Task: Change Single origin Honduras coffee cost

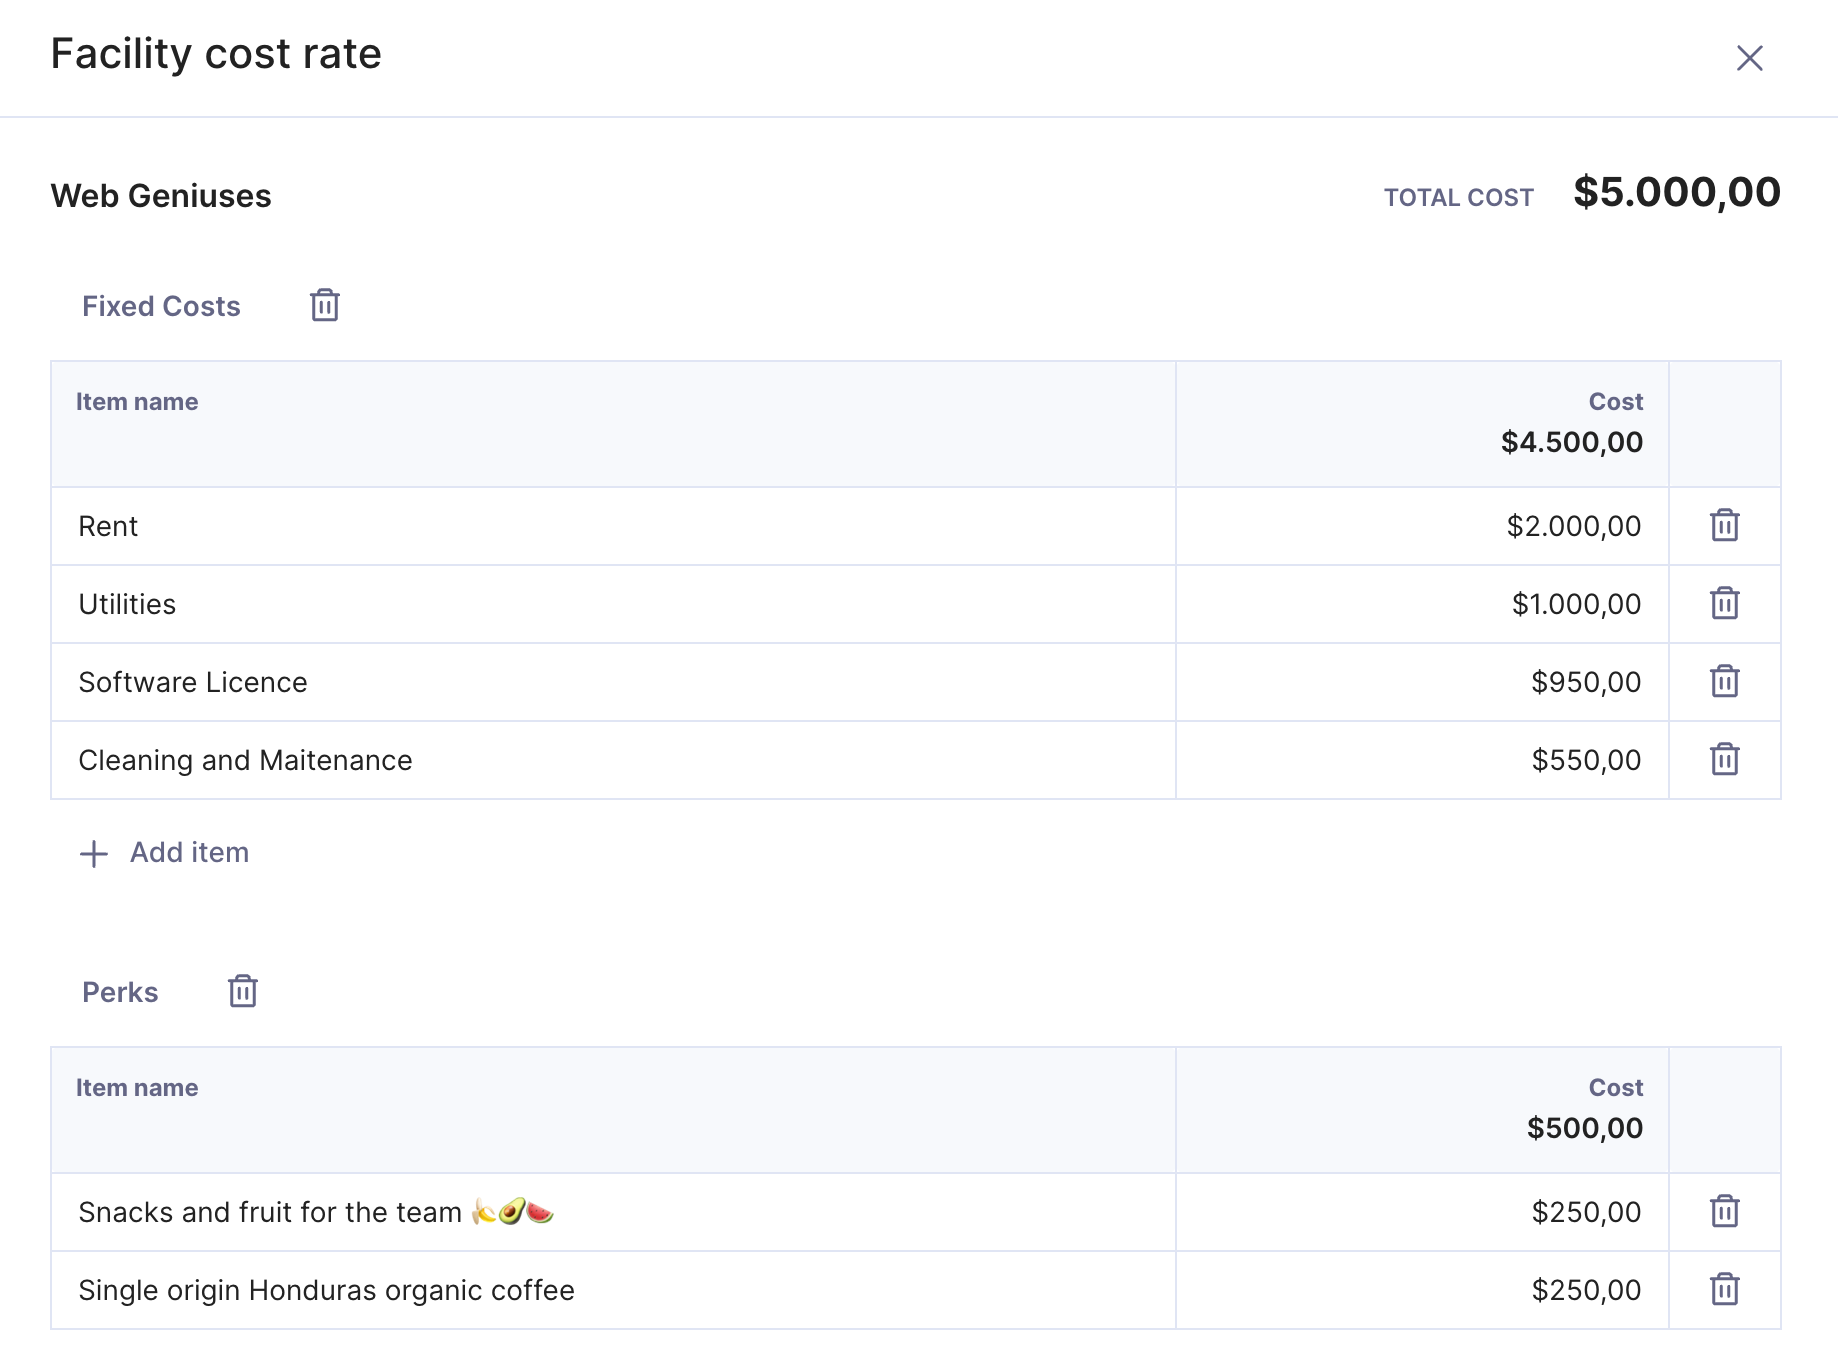Action: [x=1422, y=1290]
